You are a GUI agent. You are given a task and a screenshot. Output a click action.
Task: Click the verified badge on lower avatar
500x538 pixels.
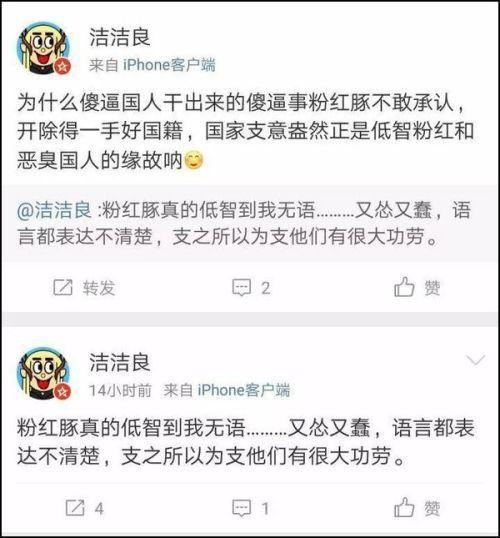coord(62,391)
